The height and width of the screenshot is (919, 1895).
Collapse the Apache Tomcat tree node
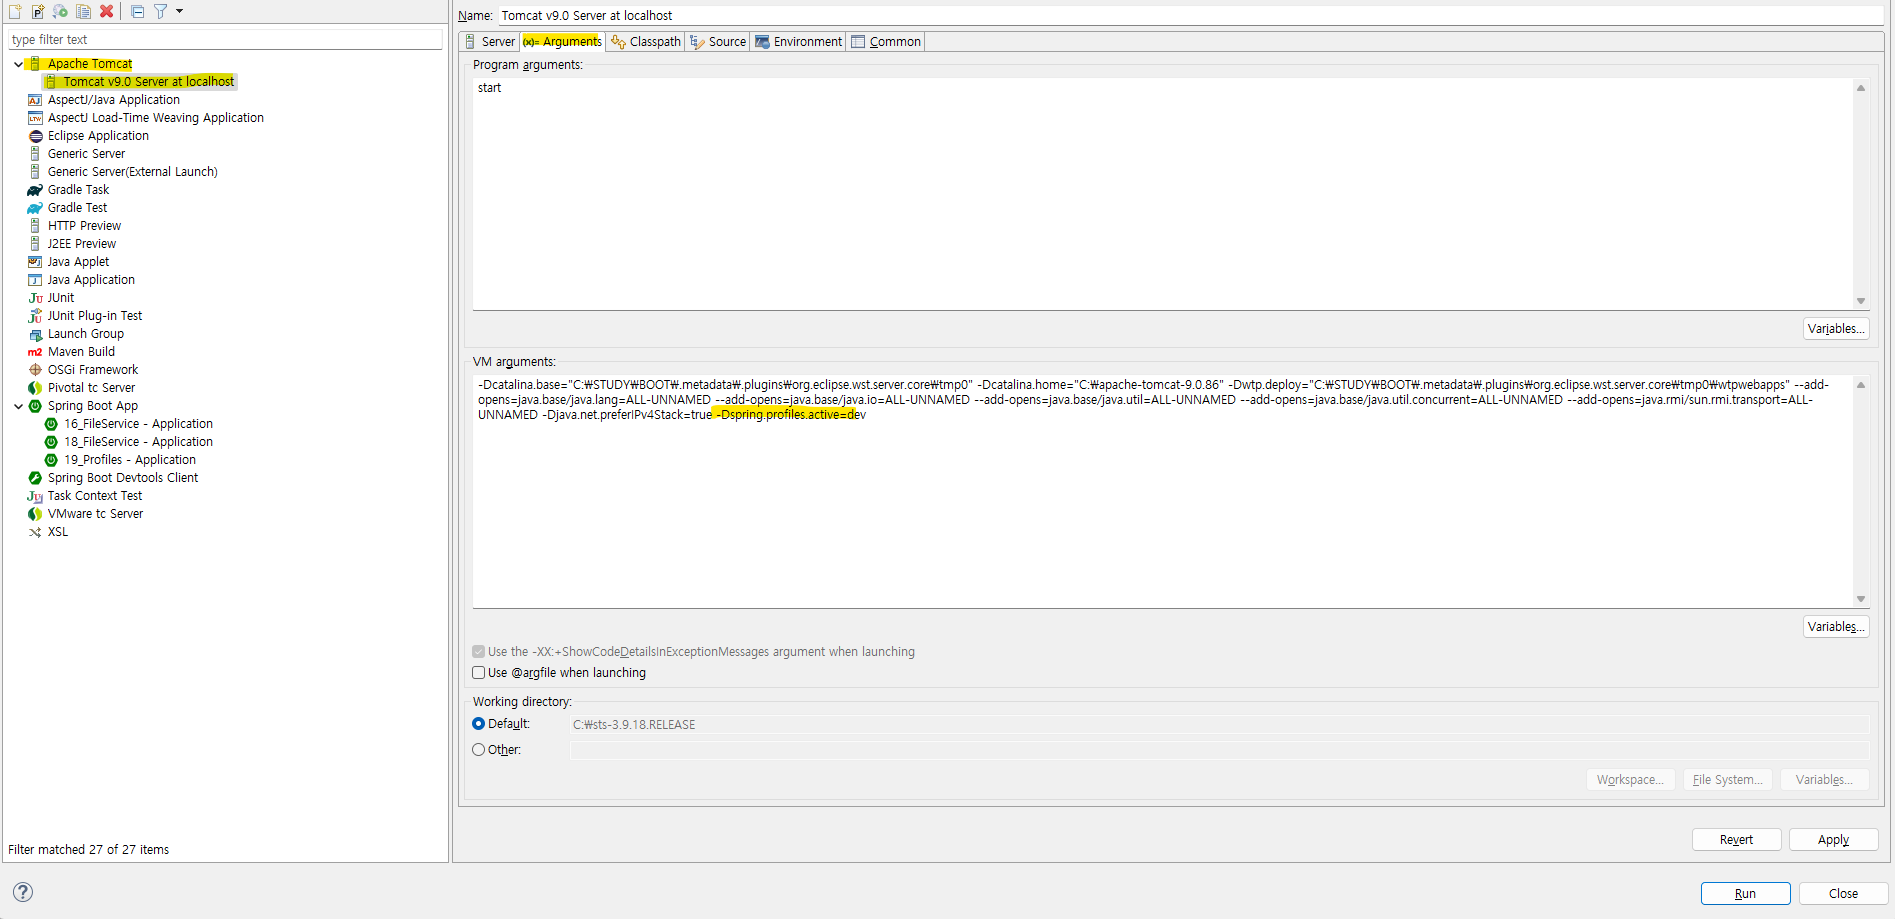[18, 64]
